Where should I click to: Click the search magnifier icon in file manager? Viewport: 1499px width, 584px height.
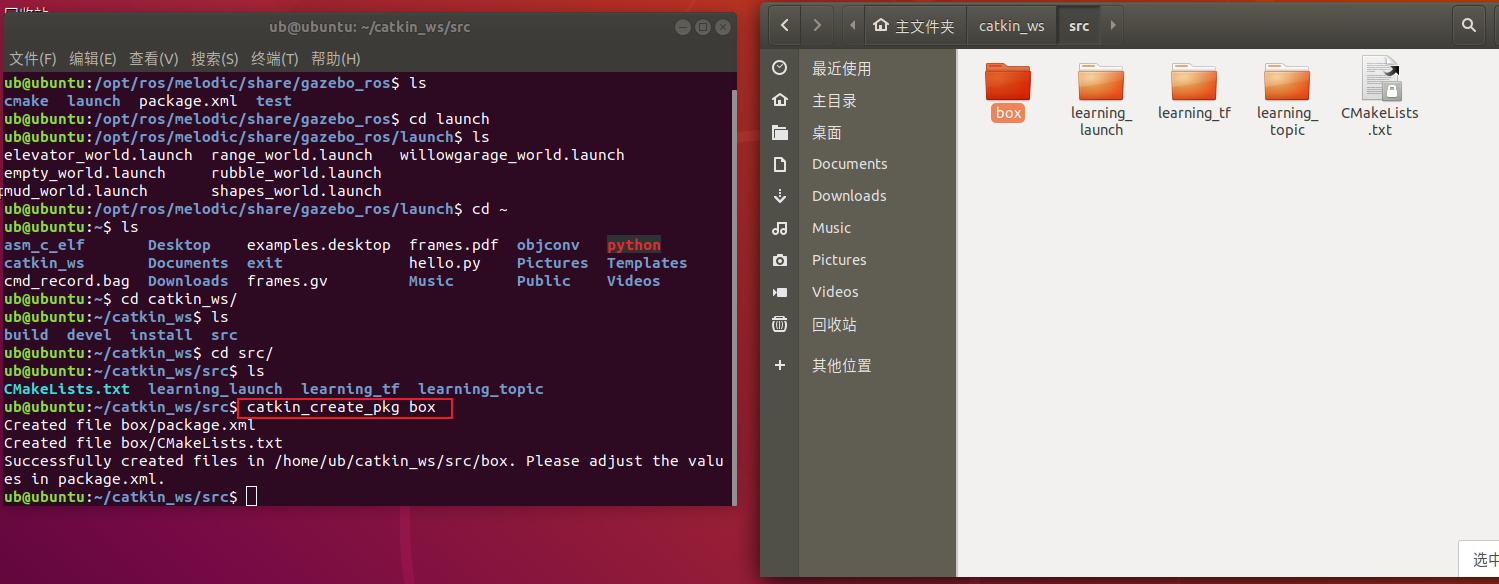(x=1468, y=25)
